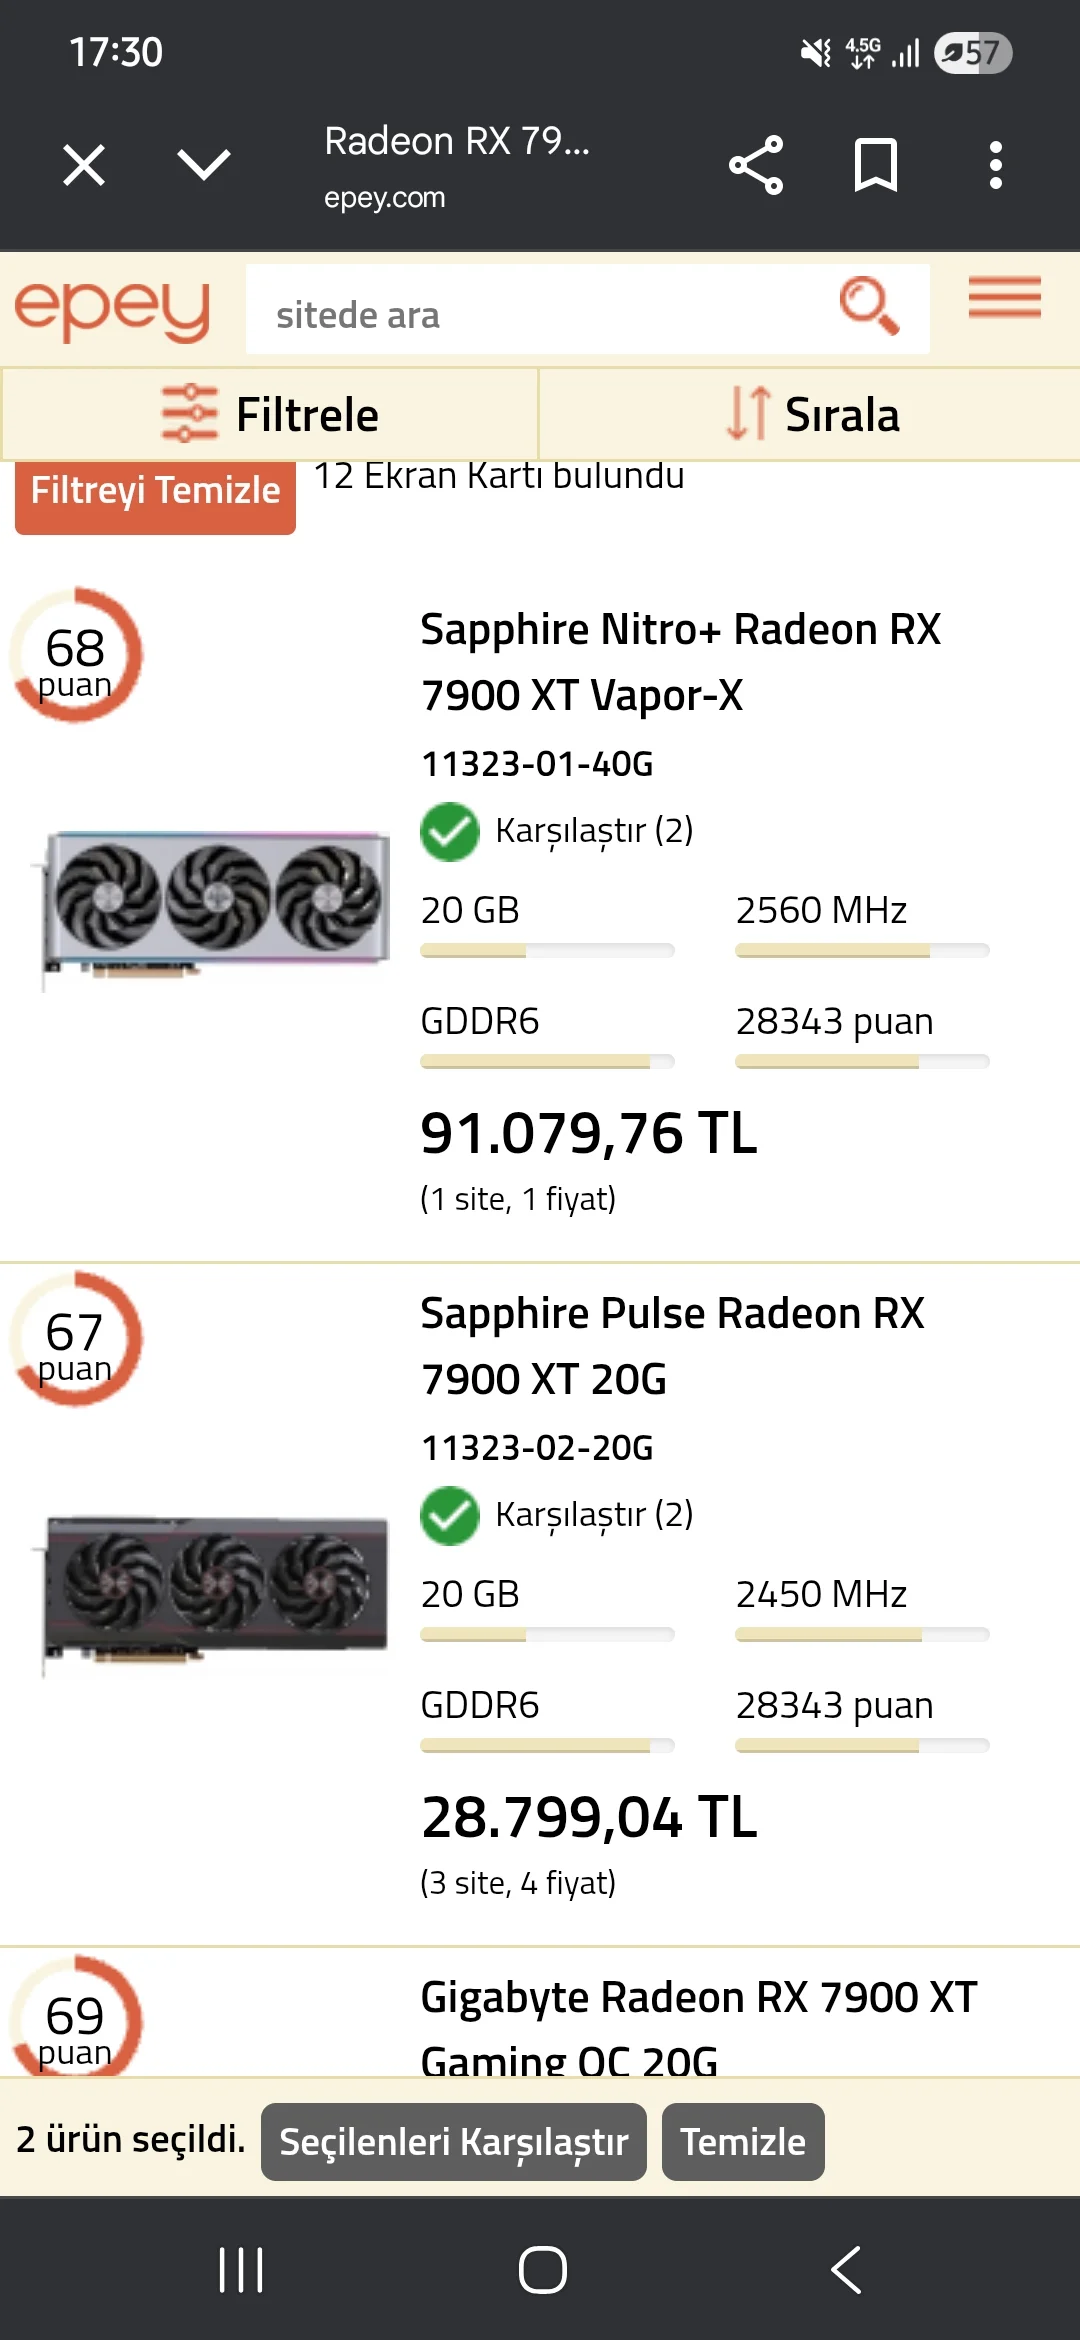Uncheck Karşılaştır for Sapphire Pulse 20G
This screenshot has height=2340, width=1080.
click(450, 1515)
